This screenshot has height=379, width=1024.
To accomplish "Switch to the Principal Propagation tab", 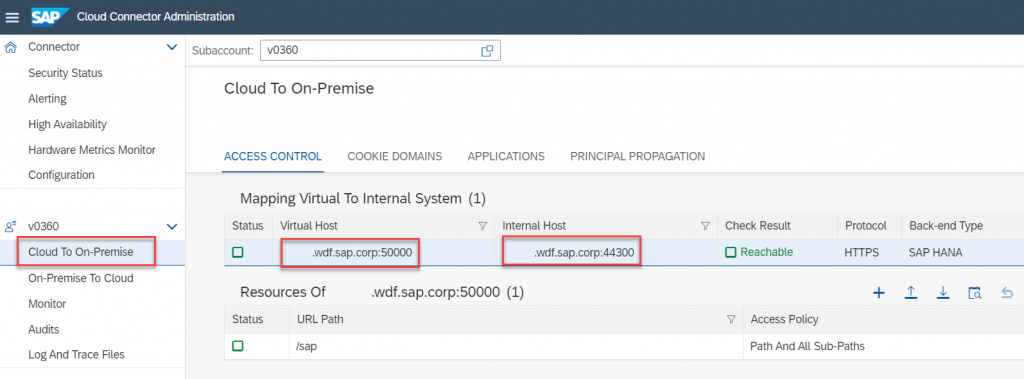I will 637,156.
